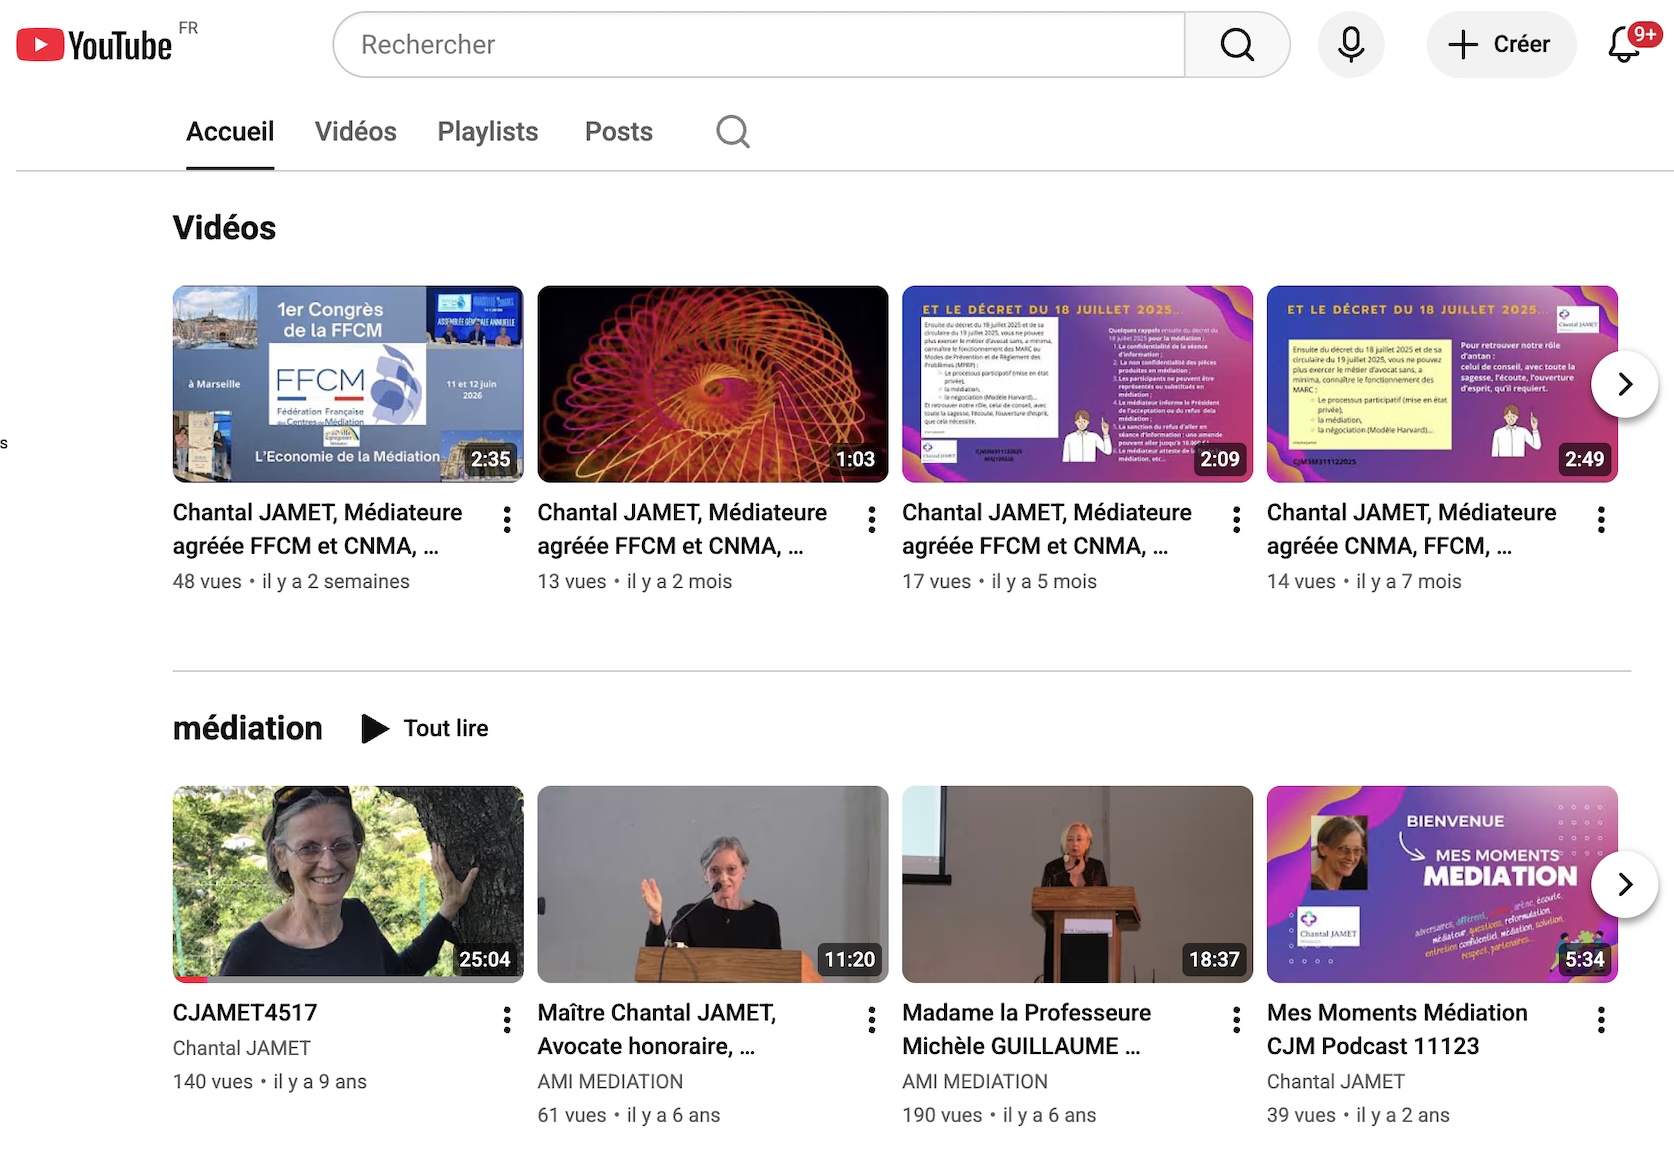Search within channel using magnifier icon
Screen dimensions: 1674x1156
733,131
